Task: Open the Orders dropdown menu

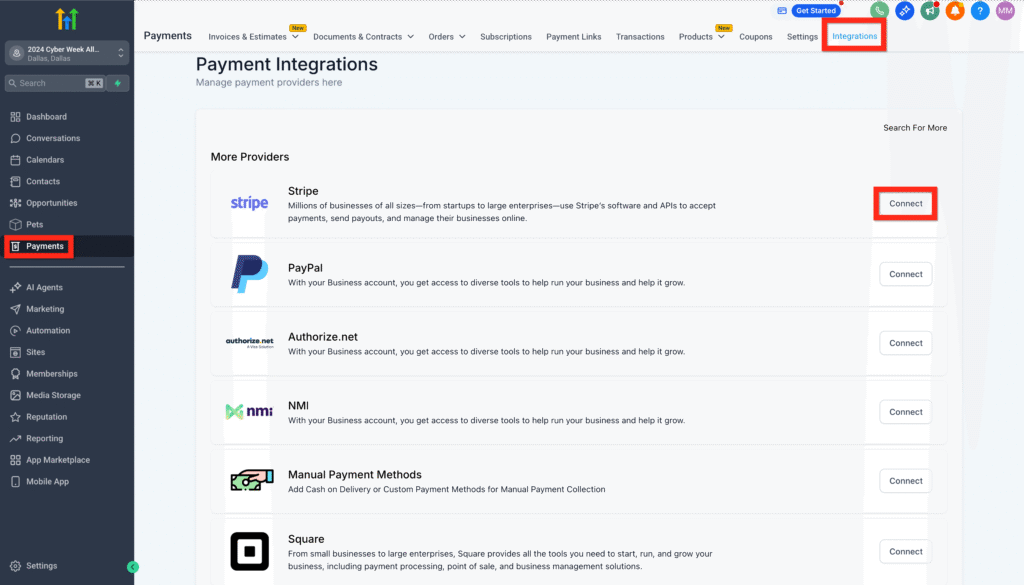Action: click(447, 37)
